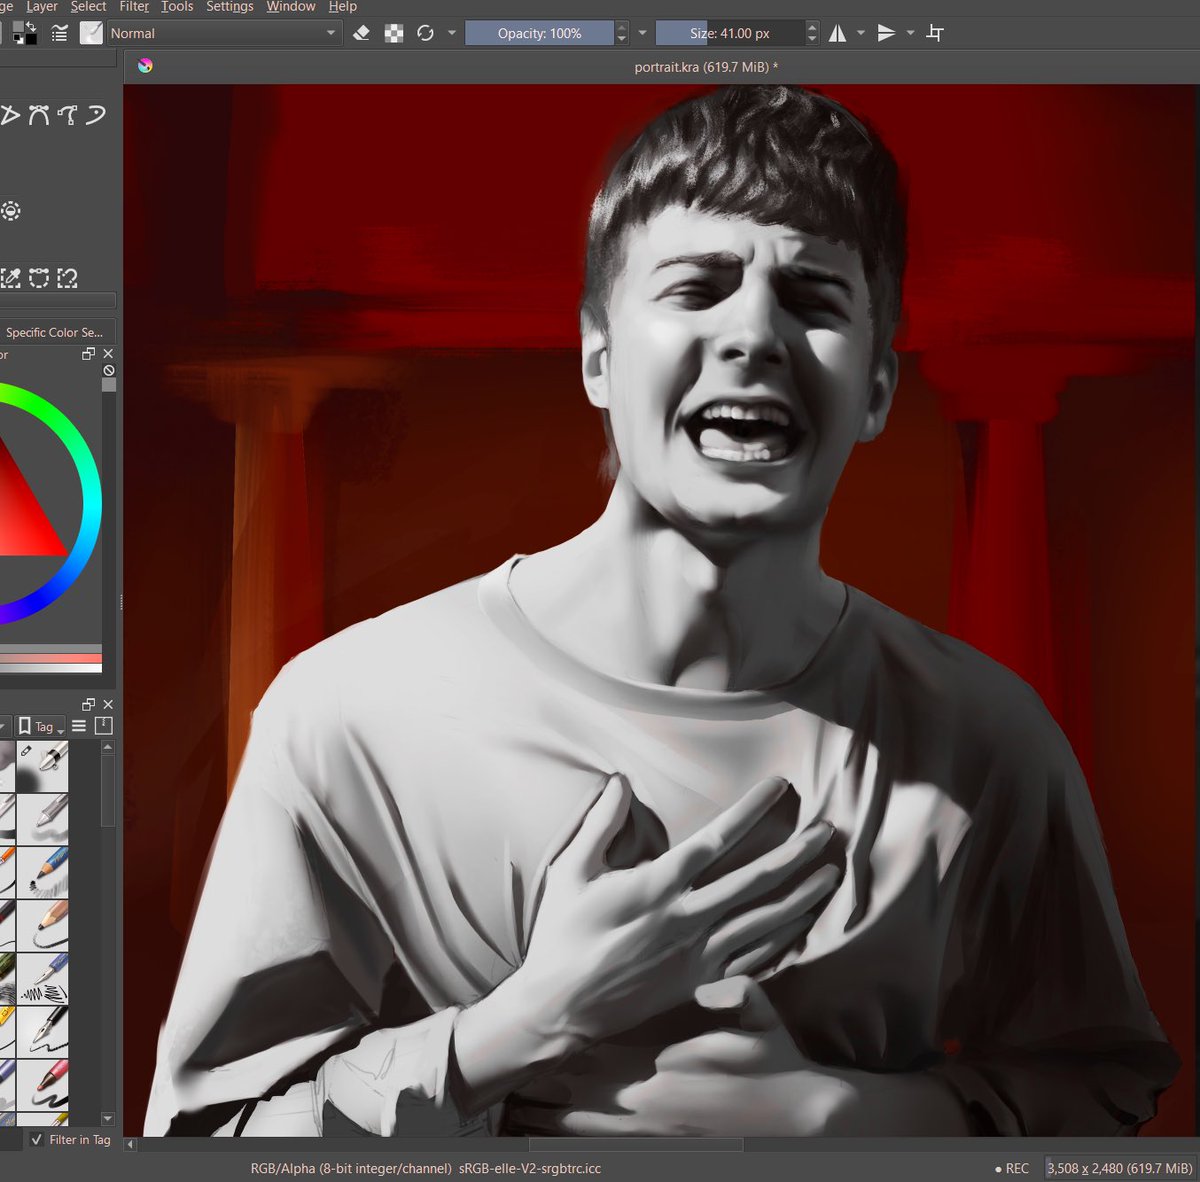Select the Bezier Curve Selection tool

click(x=39, y=278)
